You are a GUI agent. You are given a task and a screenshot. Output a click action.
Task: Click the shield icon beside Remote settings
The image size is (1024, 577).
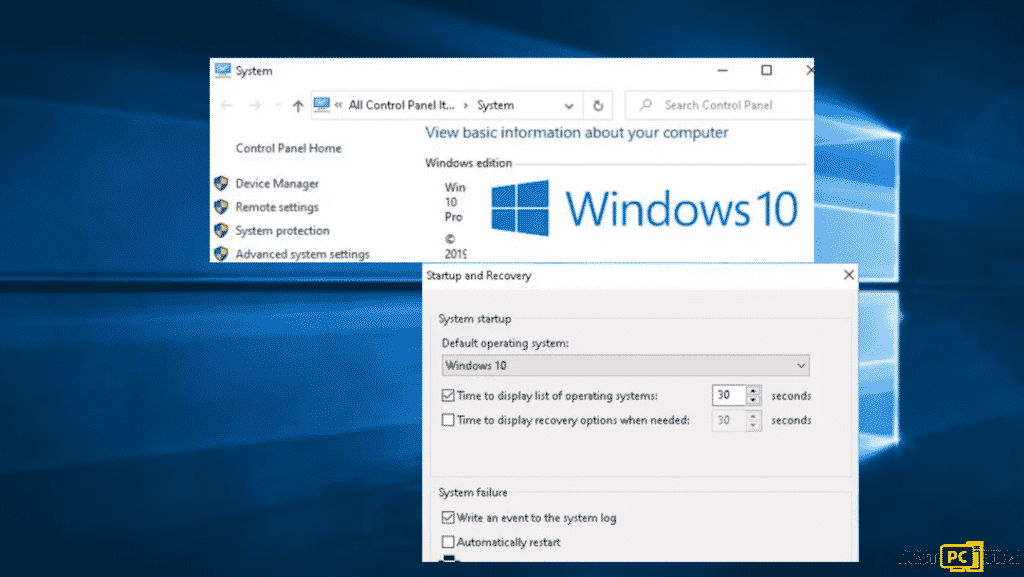[x=221, y=207]
